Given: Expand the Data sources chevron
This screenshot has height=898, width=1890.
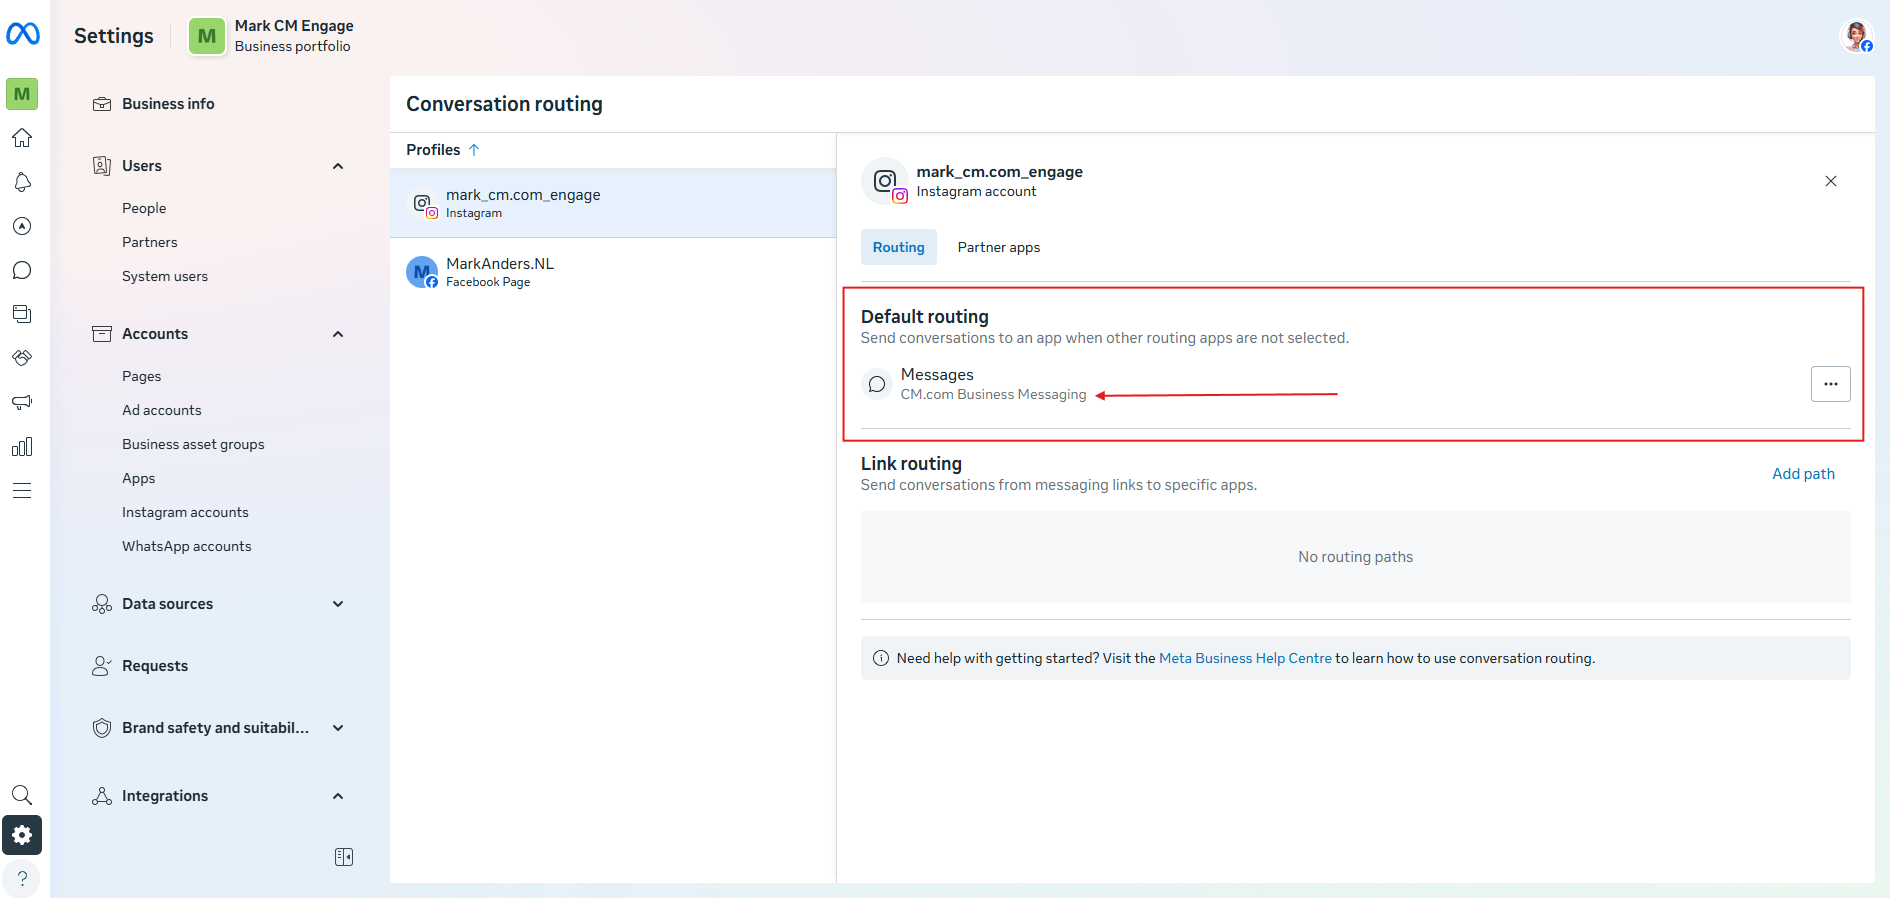Looking at the screenshot, I should click(x=338, y=604).
